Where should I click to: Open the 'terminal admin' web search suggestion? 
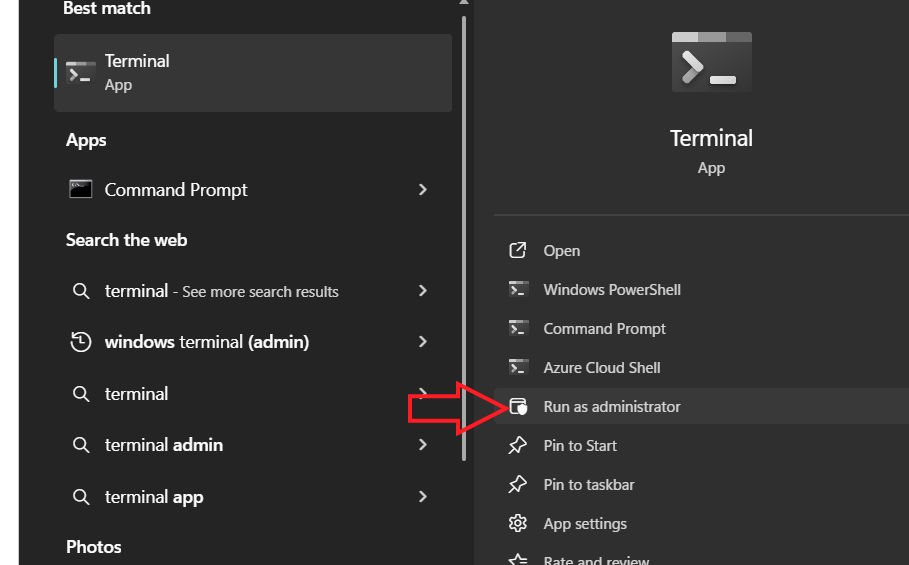(x=164, y=445)
